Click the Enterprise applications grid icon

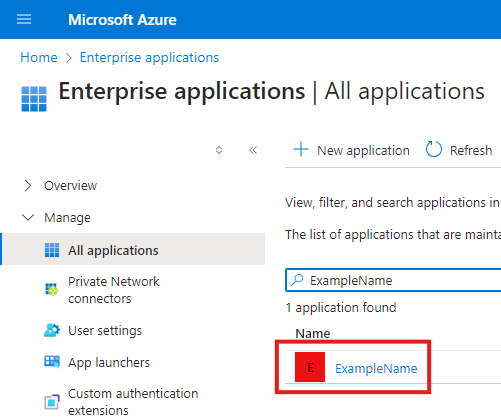34,99
